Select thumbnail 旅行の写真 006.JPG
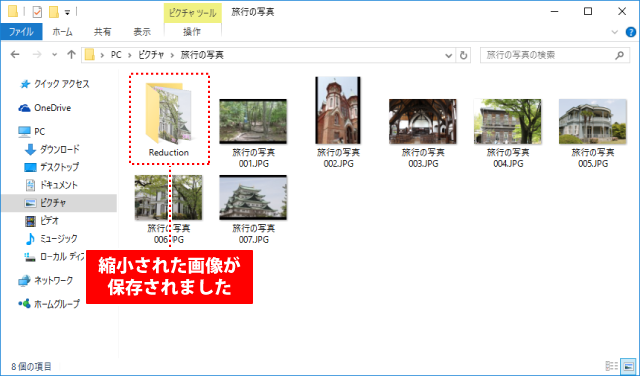 pos(169,198)
